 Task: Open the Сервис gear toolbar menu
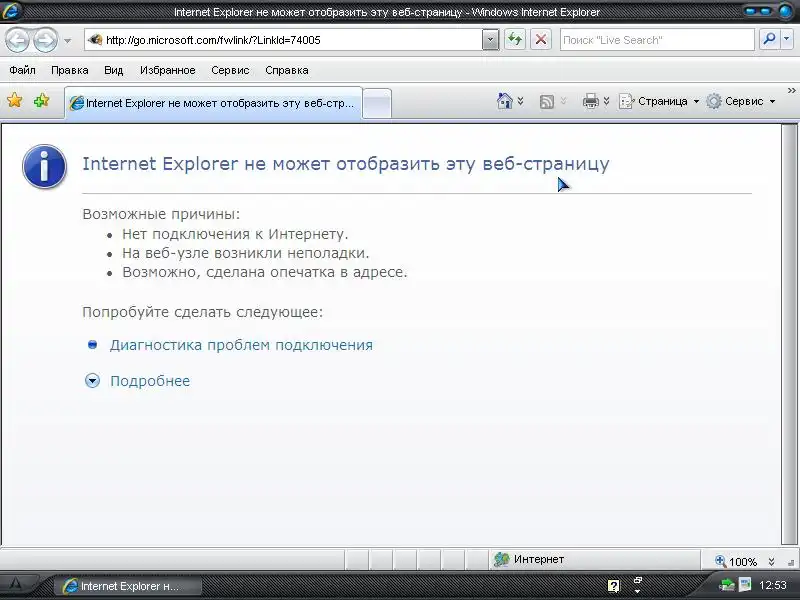(x=741, y=101)
